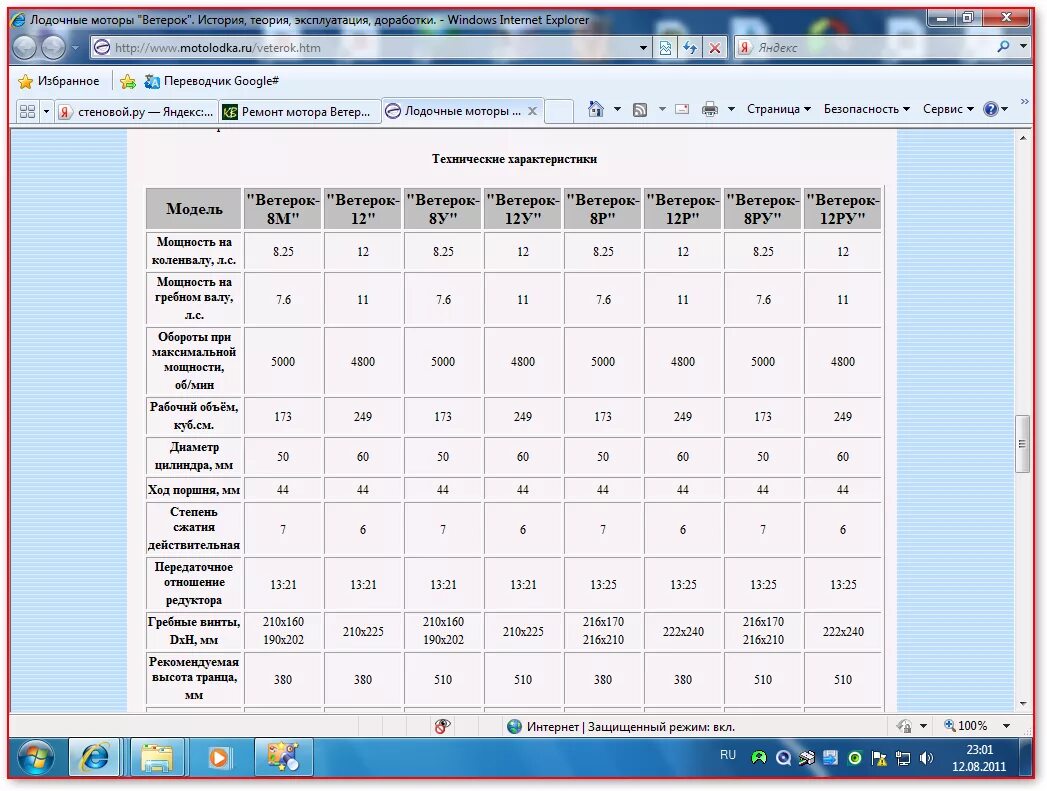Viewport: 1047px width, 791px height.
Task: Launch Windows Media Player from taskbar
Action: point(218,758)
